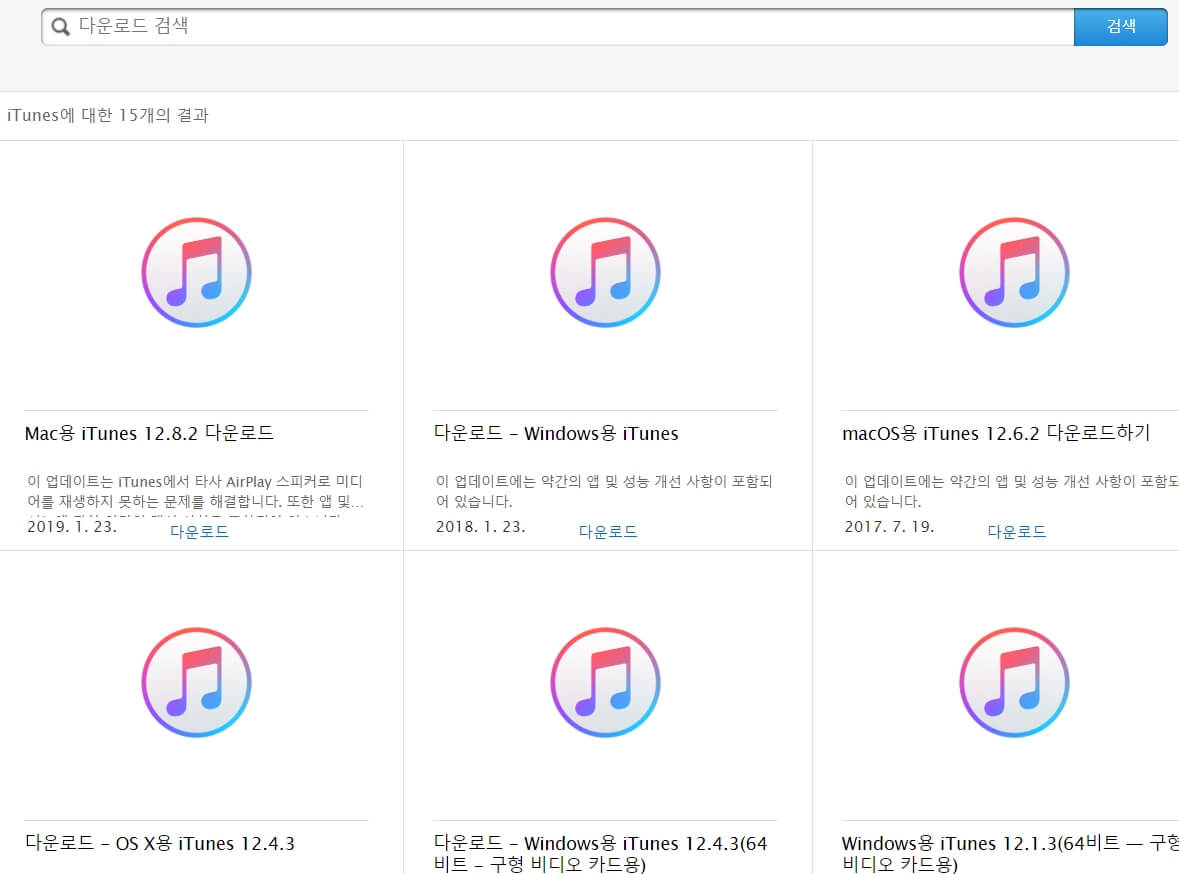Click the blue 검색 button
1179x874 pixels.
1120,27
